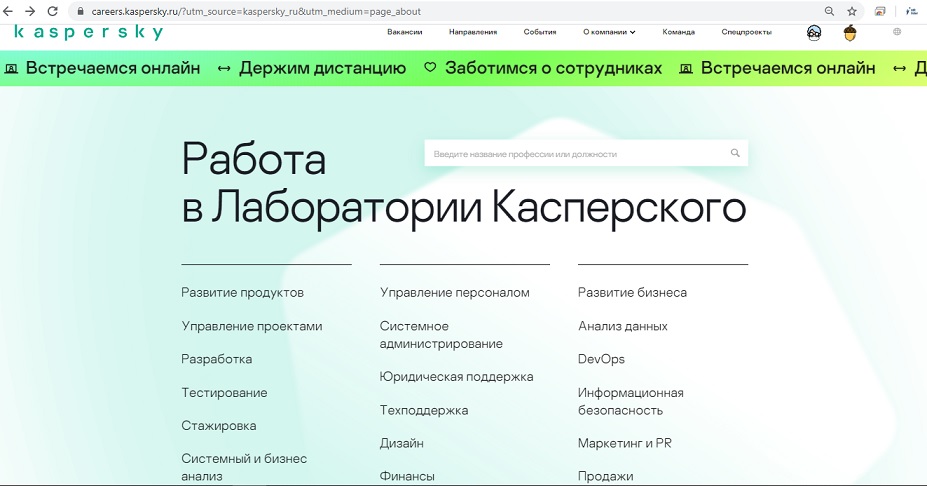
Task: Open Управление персоналом category
Action: 455,293
